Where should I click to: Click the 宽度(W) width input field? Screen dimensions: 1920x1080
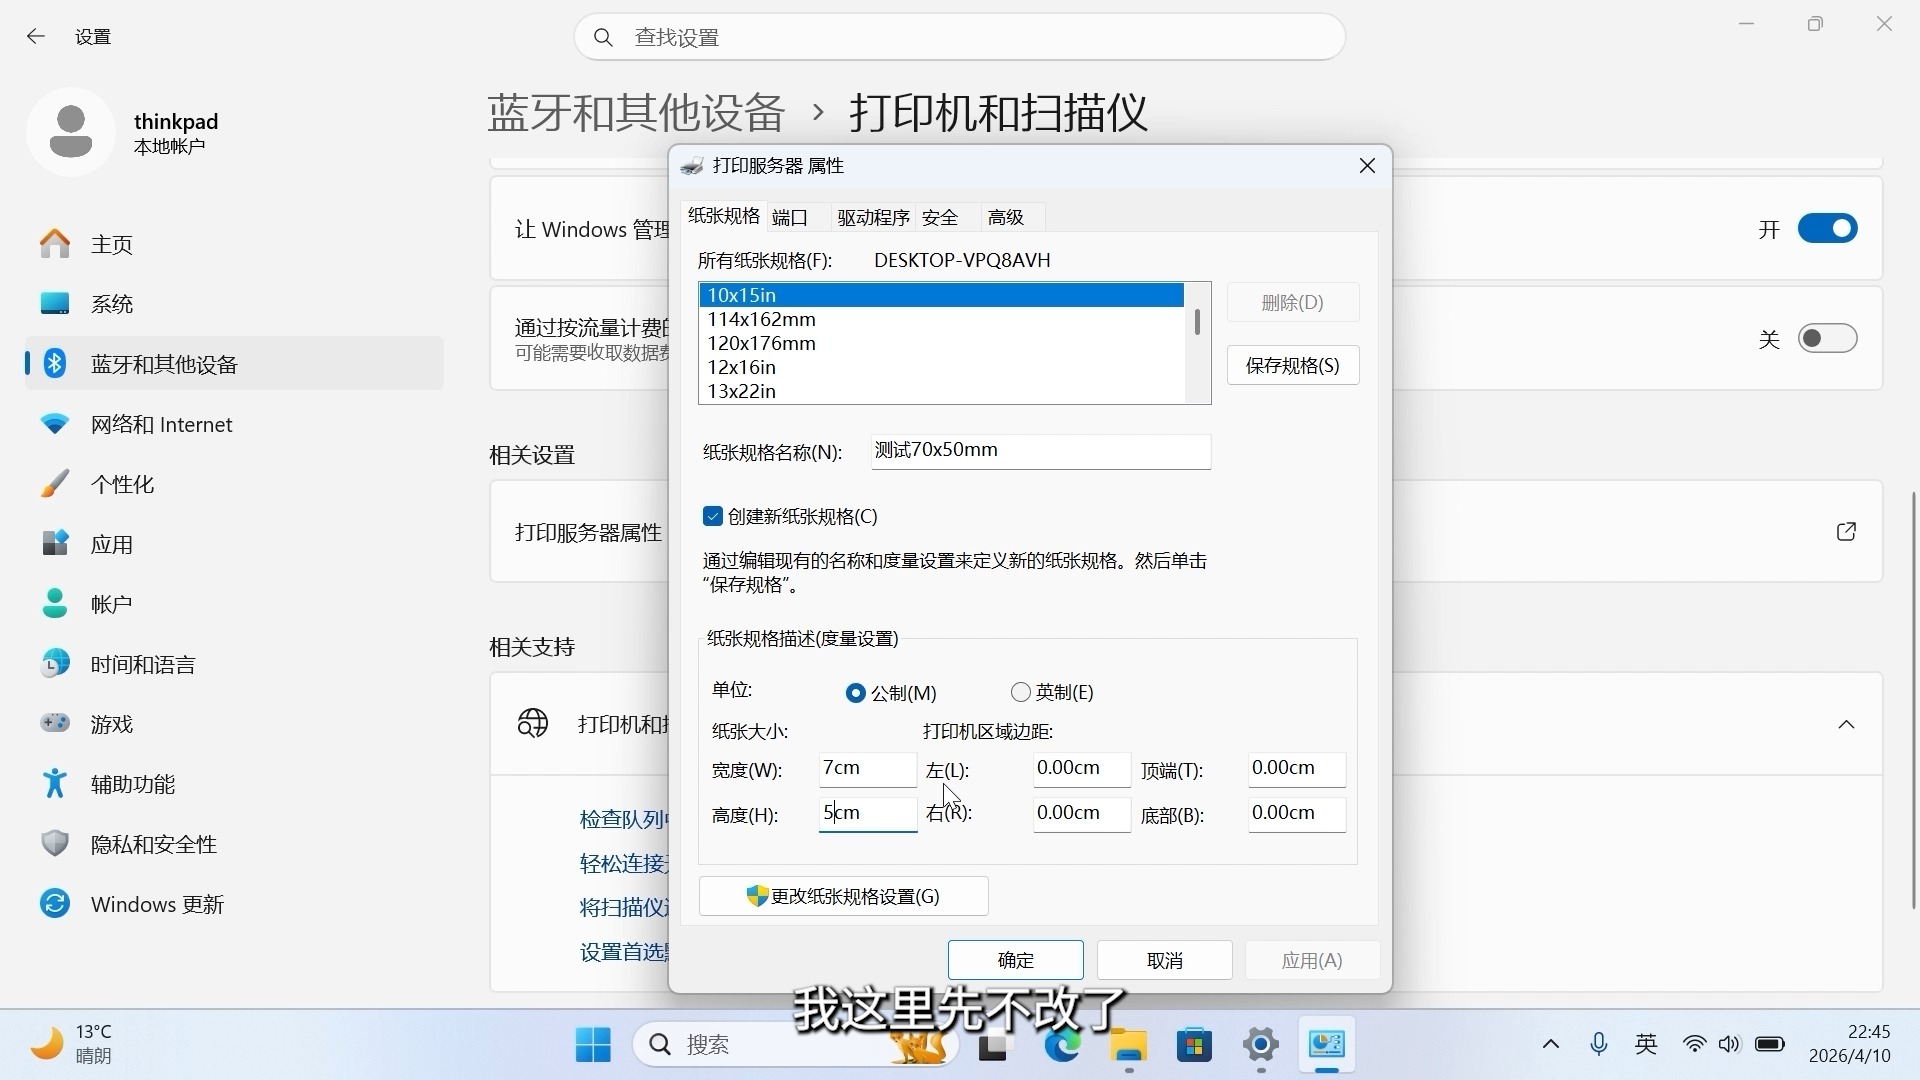click(867, 769)
